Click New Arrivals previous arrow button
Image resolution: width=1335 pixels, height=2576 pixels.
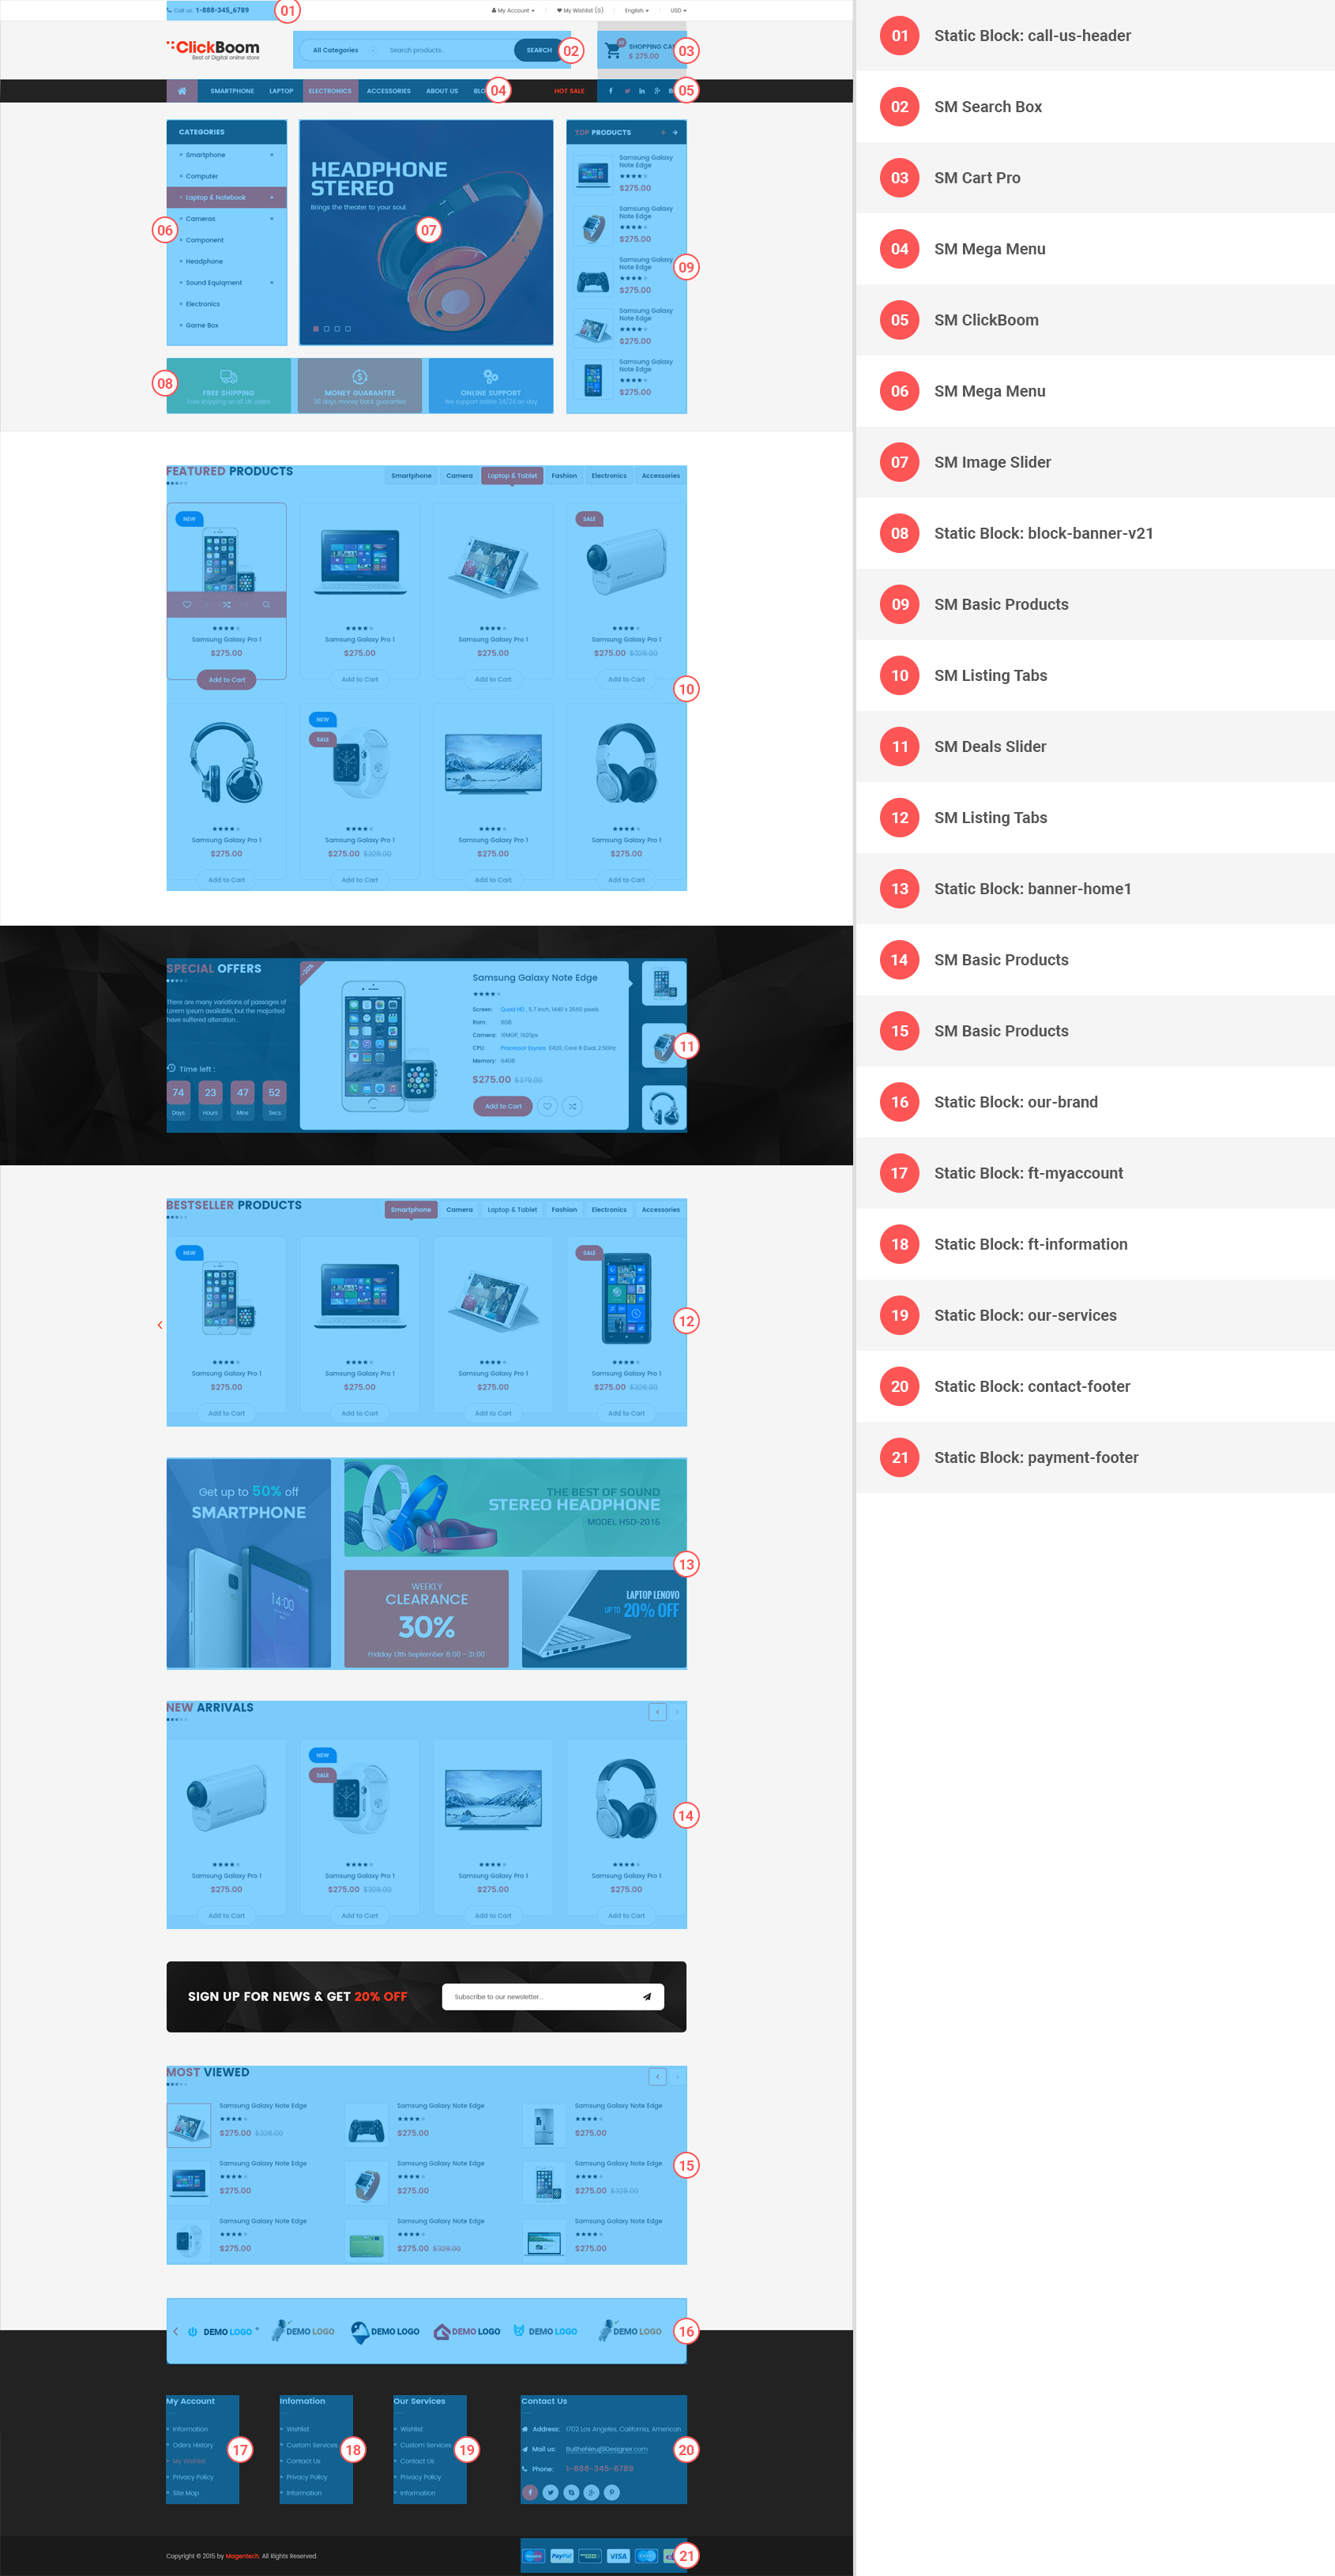coord(657,1712)
